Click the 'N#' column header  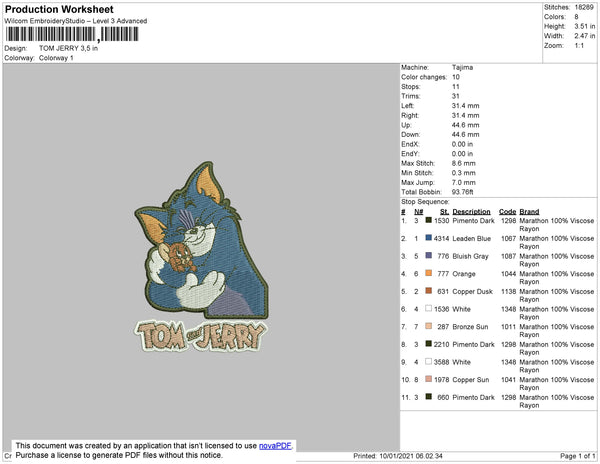(419, 212)
